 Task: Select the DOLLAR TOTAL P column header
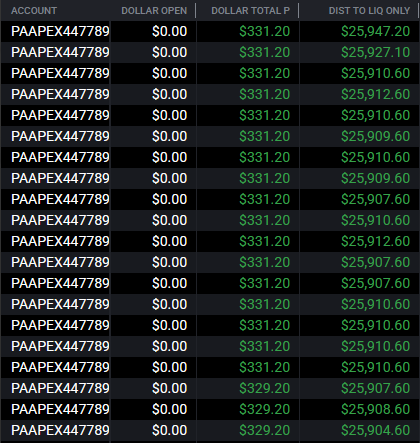(250, 11)
